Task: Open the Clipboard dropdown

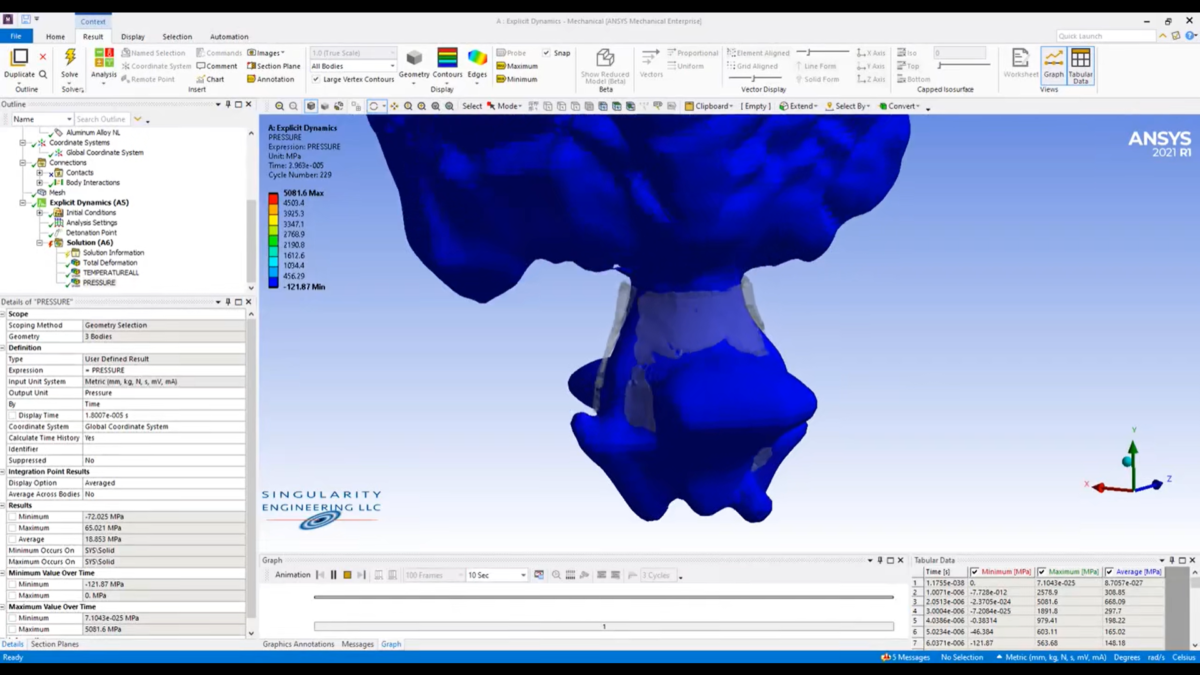Action: (709, 106)
